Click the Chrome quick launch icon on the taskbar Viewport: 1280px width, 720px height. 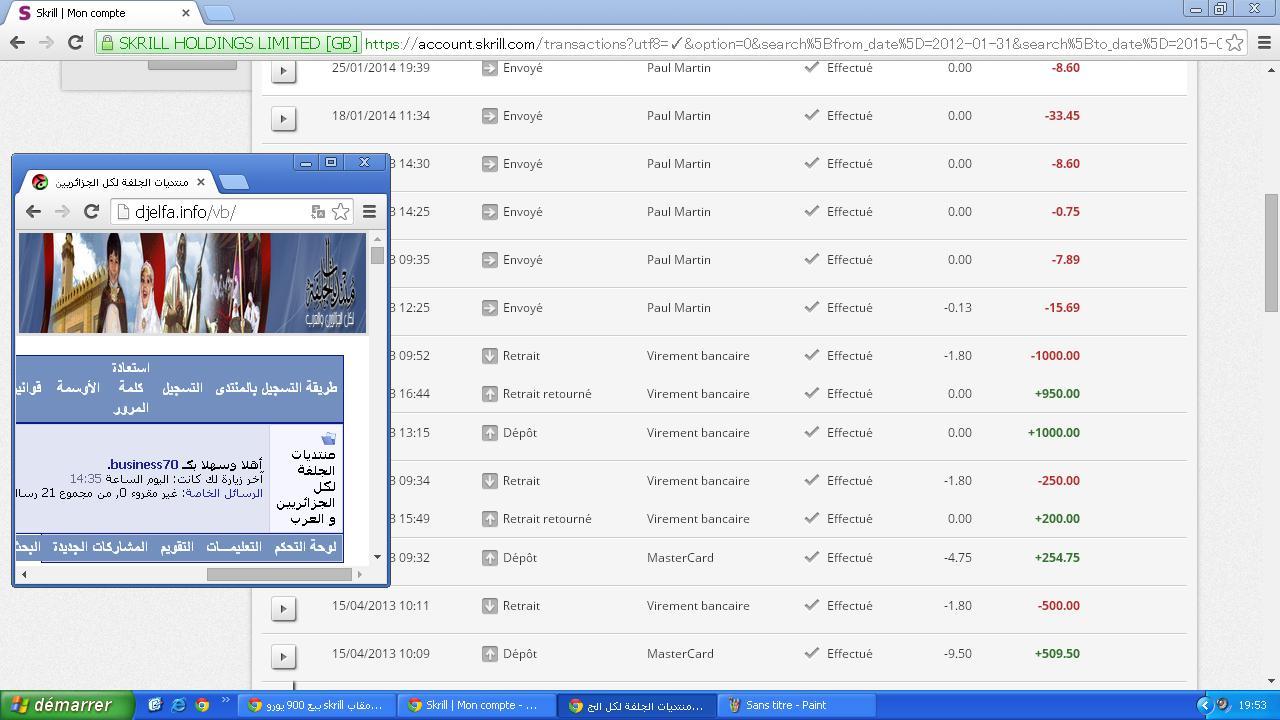[x=202, y=705]
